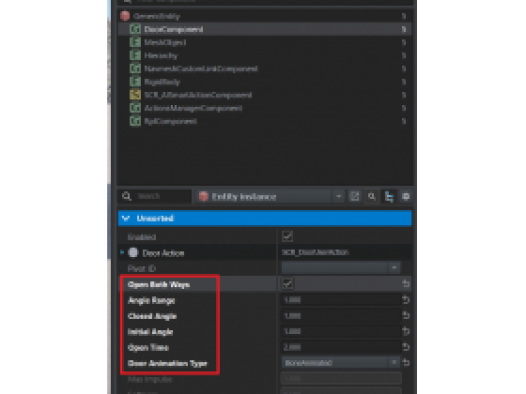Click the green MeshObject icon
Viewport: 526px width, 394px height.
(135, 42)
